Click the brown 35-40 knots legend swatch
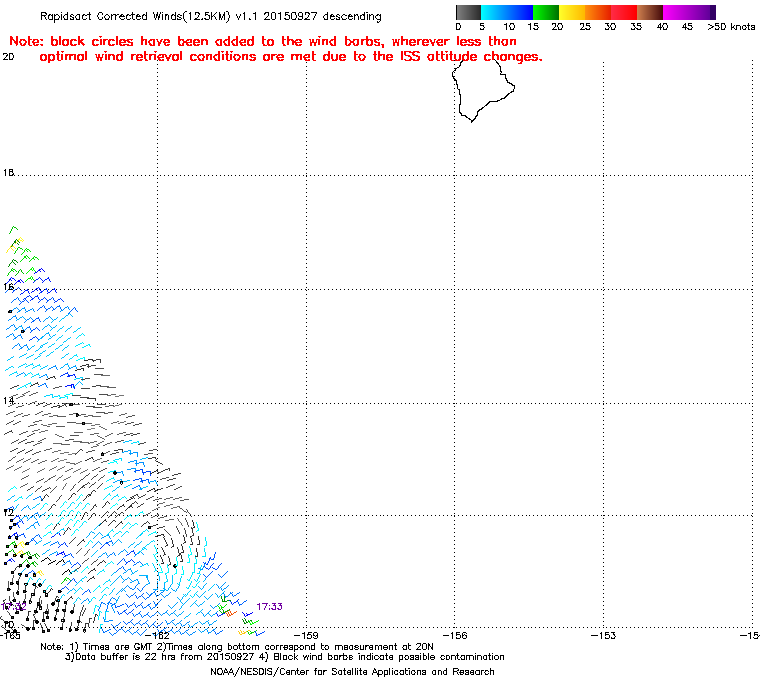Viewport: 760px width, 688px height. (x=650, y=12)
